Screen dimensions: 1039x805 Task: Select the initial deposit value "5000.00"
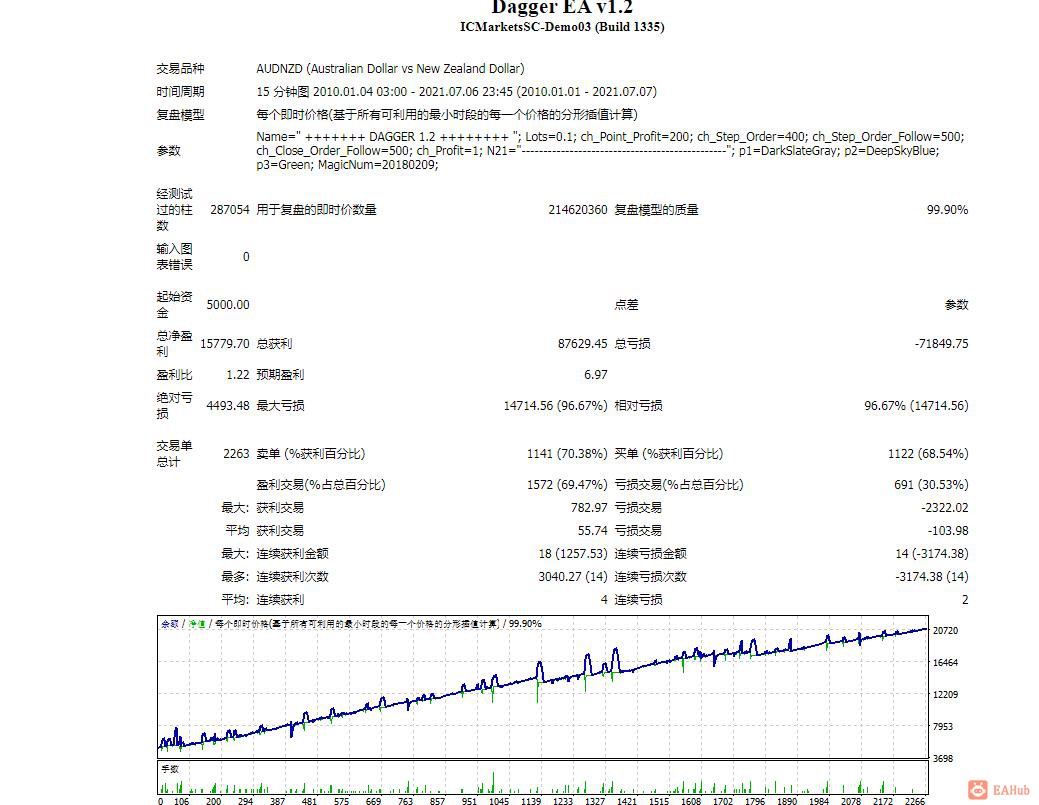pos(228,304)
